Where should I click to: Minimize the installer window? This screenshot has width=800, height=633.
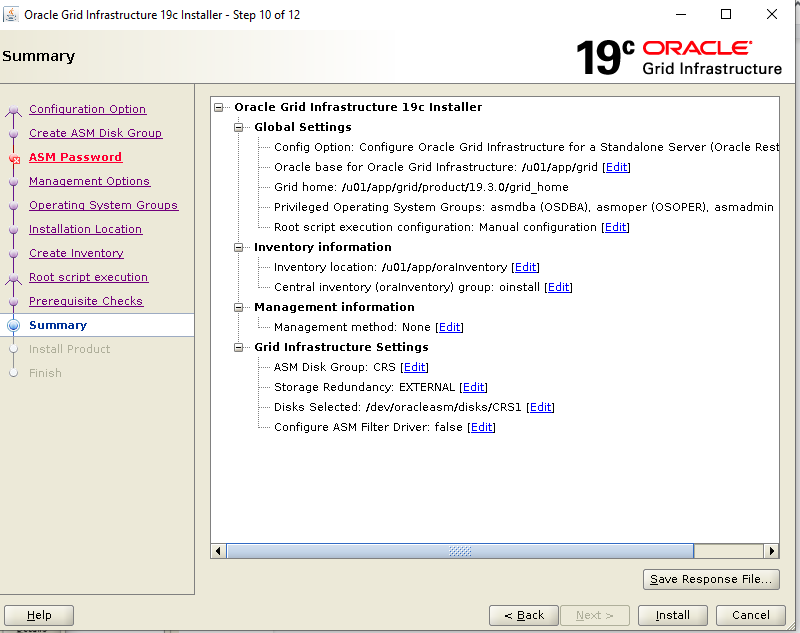681,14
